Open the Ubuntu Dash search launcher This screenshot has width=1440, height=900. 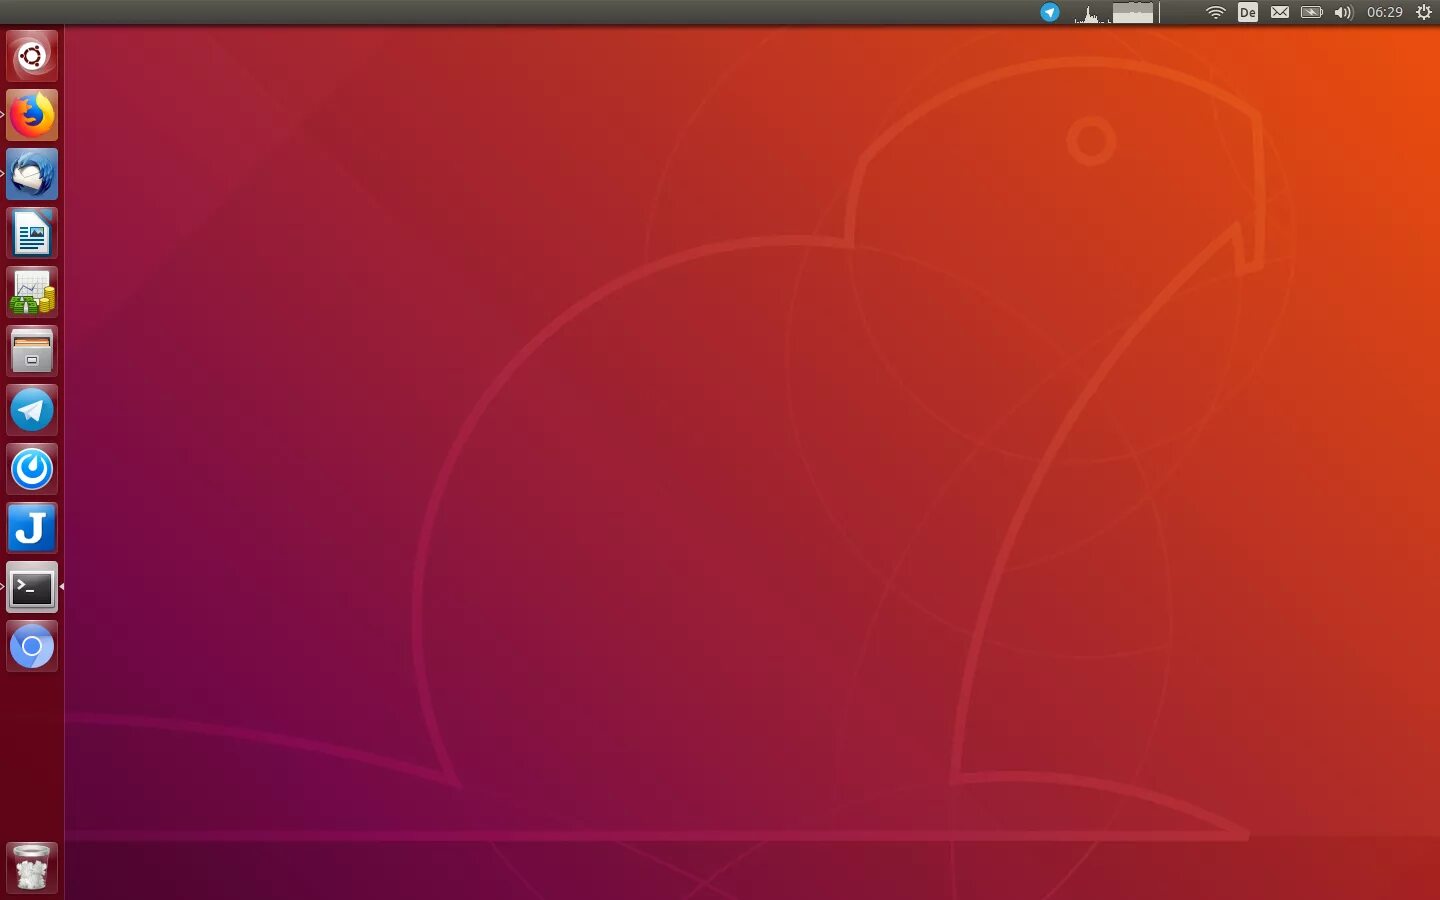[x=32, y=56]
